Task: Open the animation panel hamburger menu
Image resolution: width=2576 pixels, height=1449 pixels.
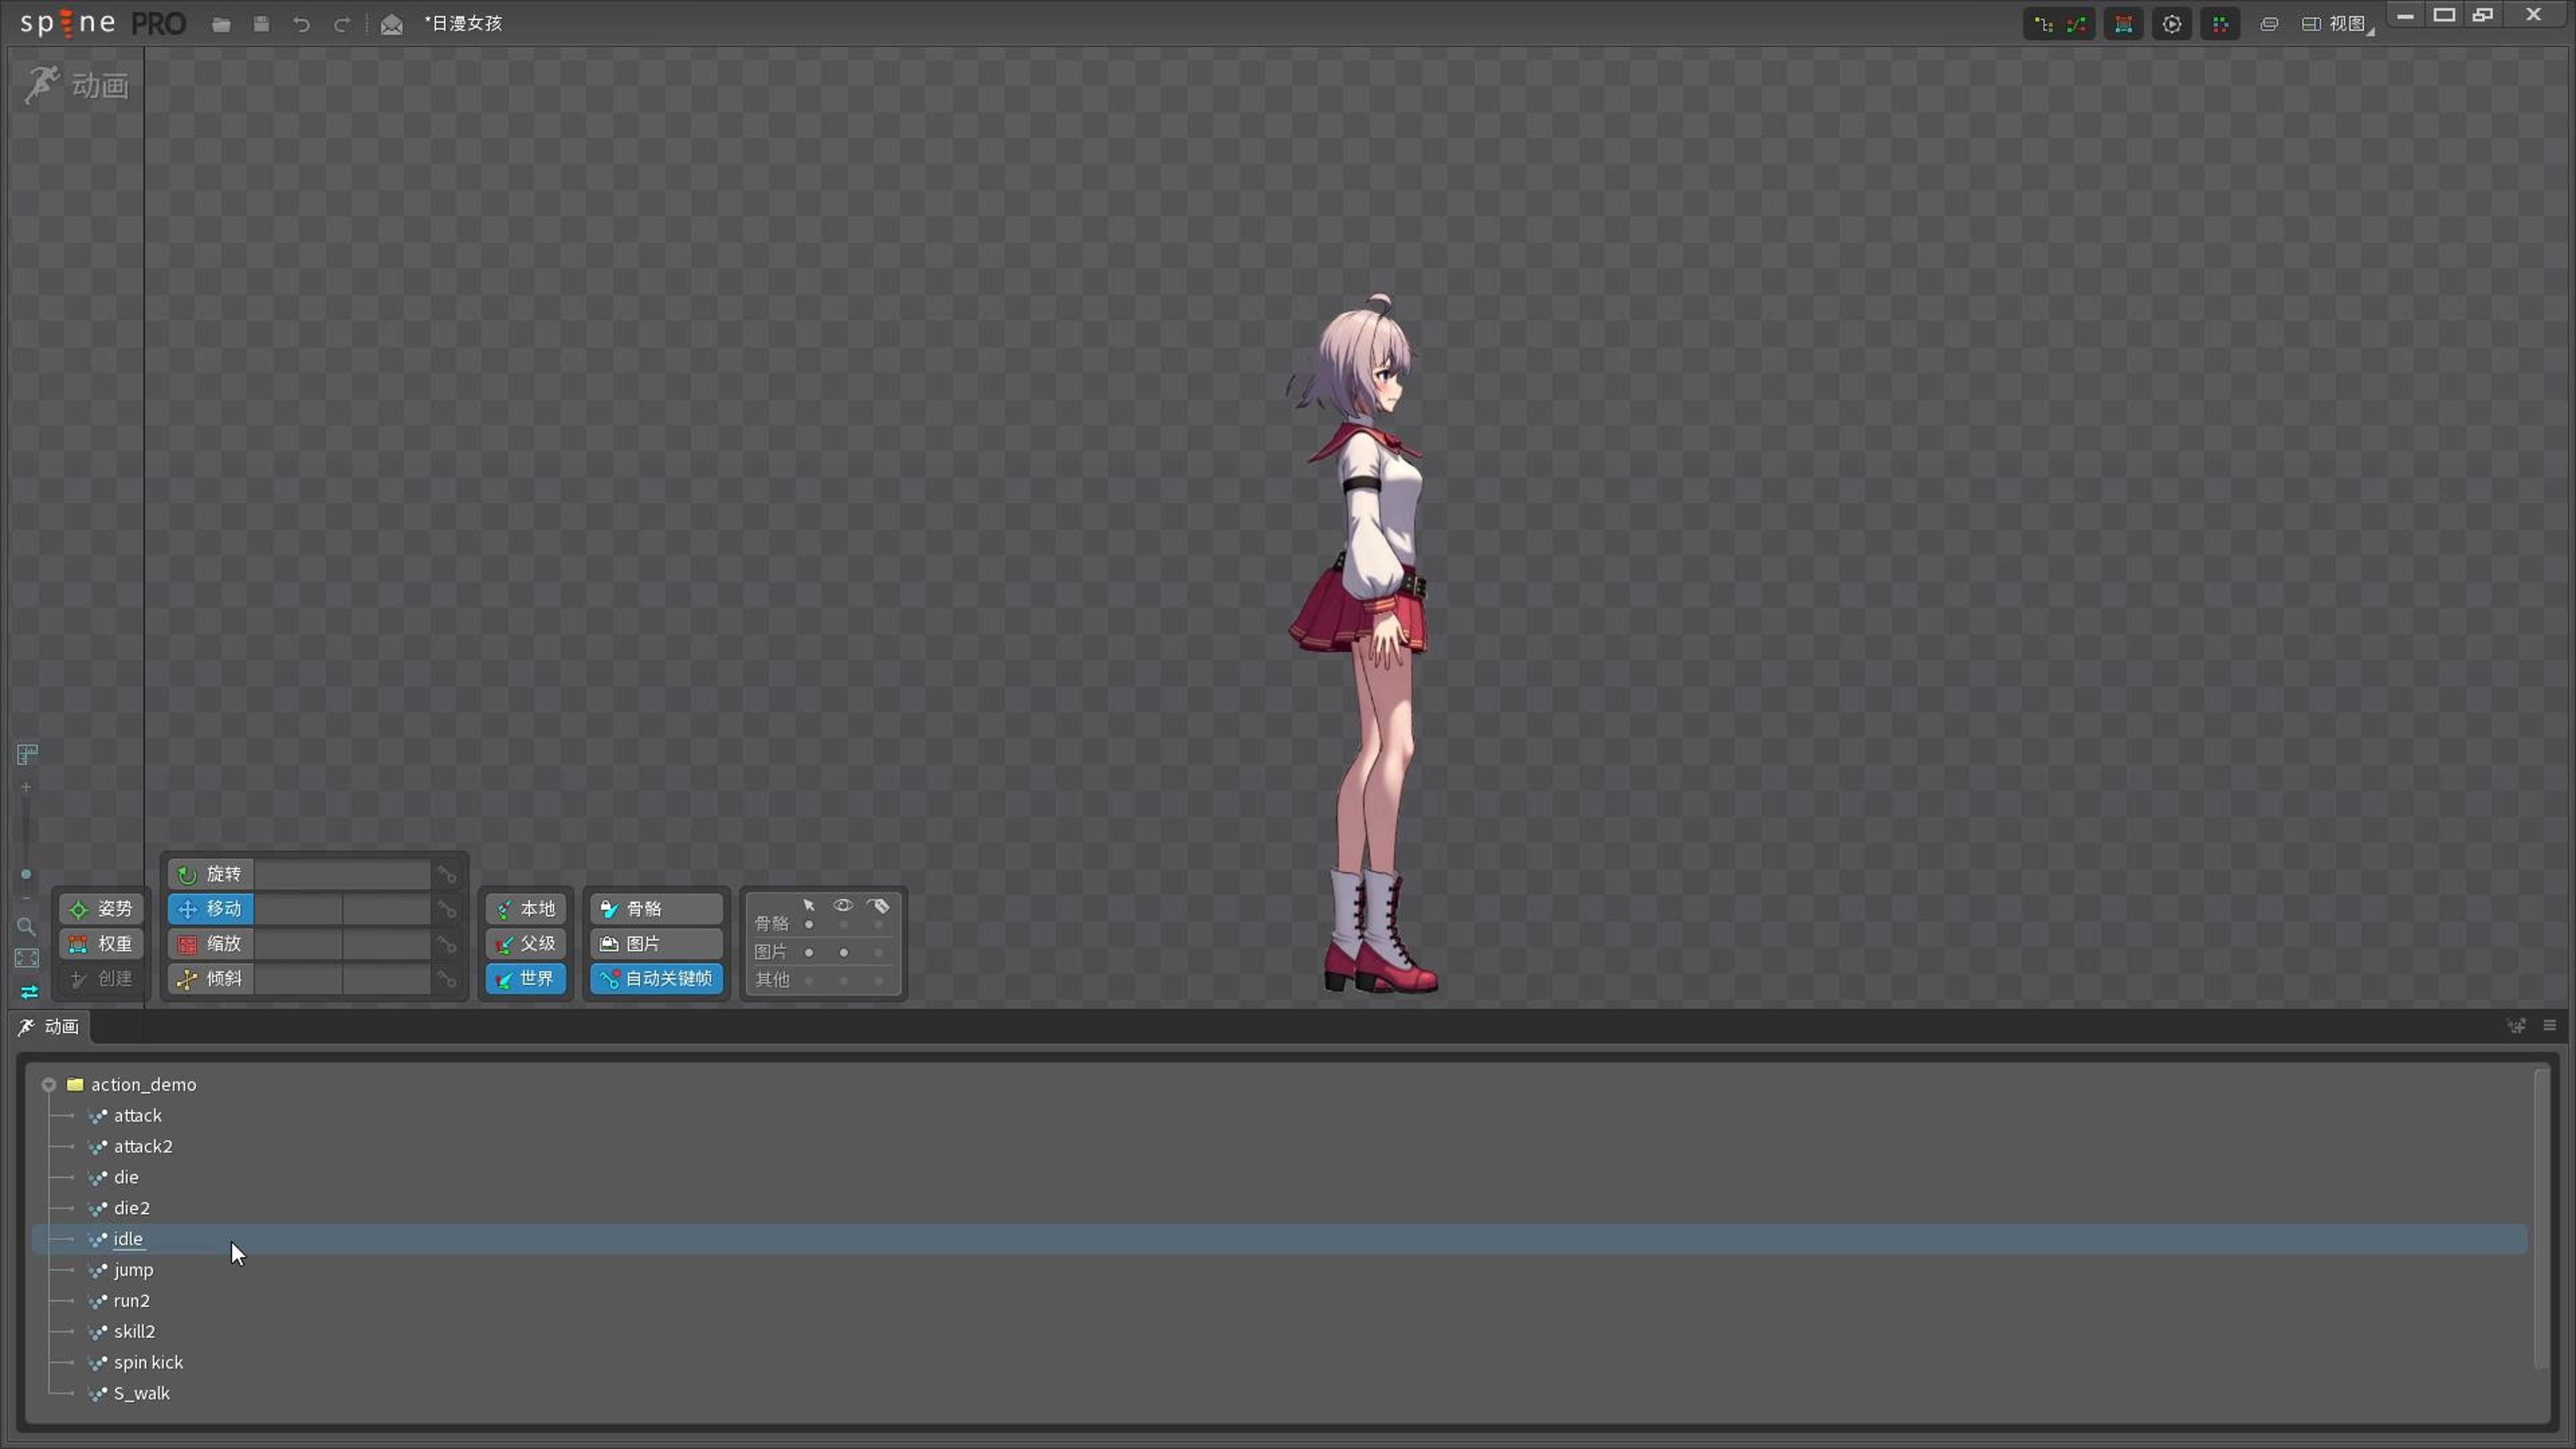Action: [x=2550, y=1026]
